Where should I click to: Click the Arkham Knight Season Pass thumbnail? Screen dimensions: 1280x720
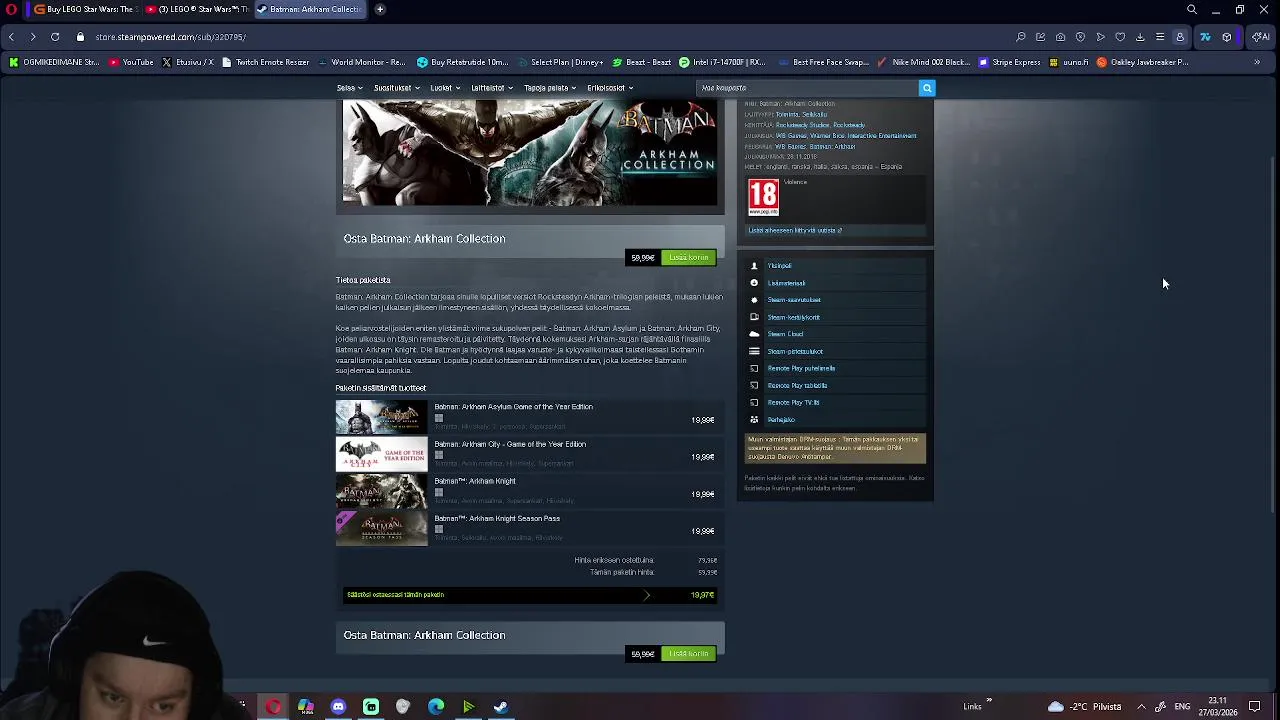coord(381,529)
